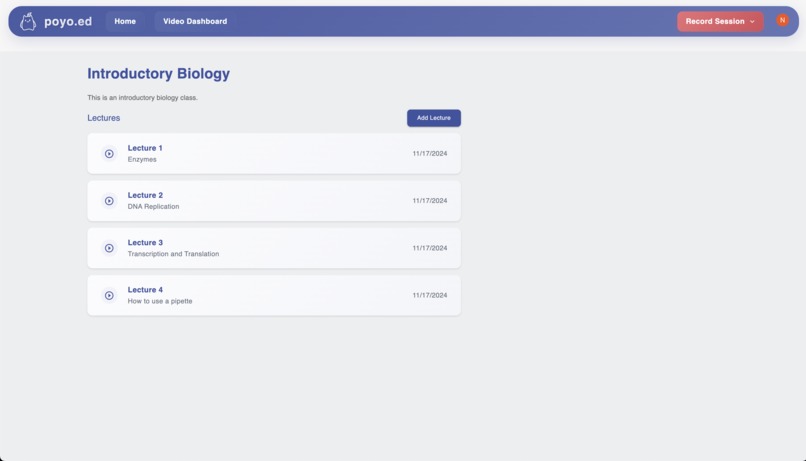Open the user avatar N profile

click(782, 20)
